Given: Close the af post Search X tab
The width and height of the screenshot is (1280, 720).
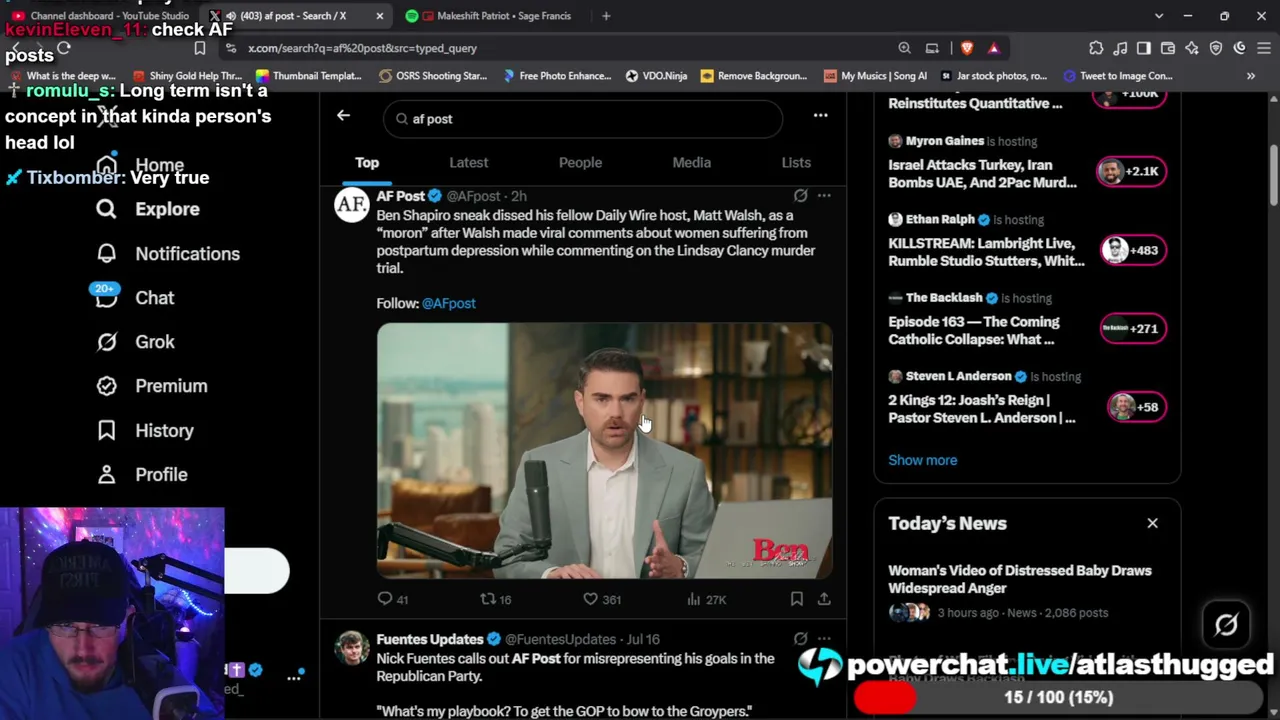Looking at the screenshot, I should (x=379, y=16).
